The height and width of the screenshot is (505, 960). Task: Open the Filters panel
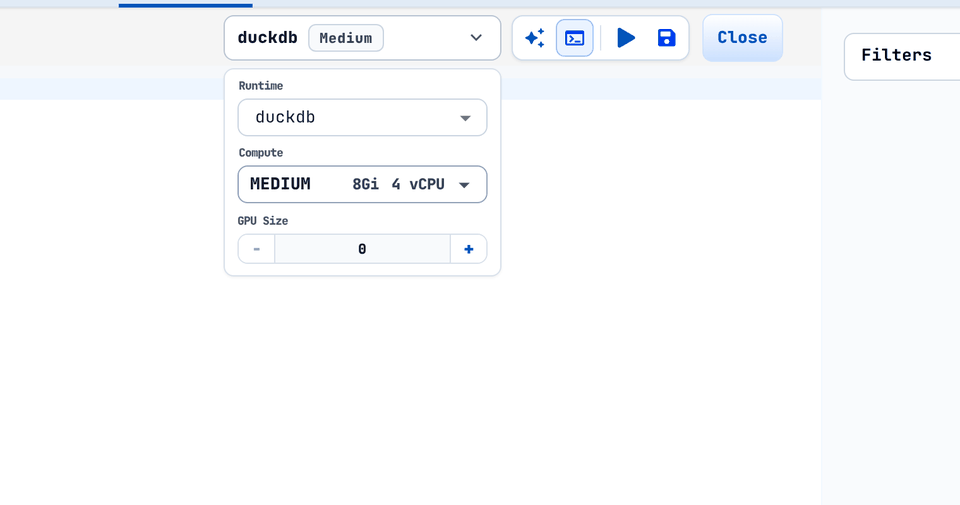click(x=901, y=56)
